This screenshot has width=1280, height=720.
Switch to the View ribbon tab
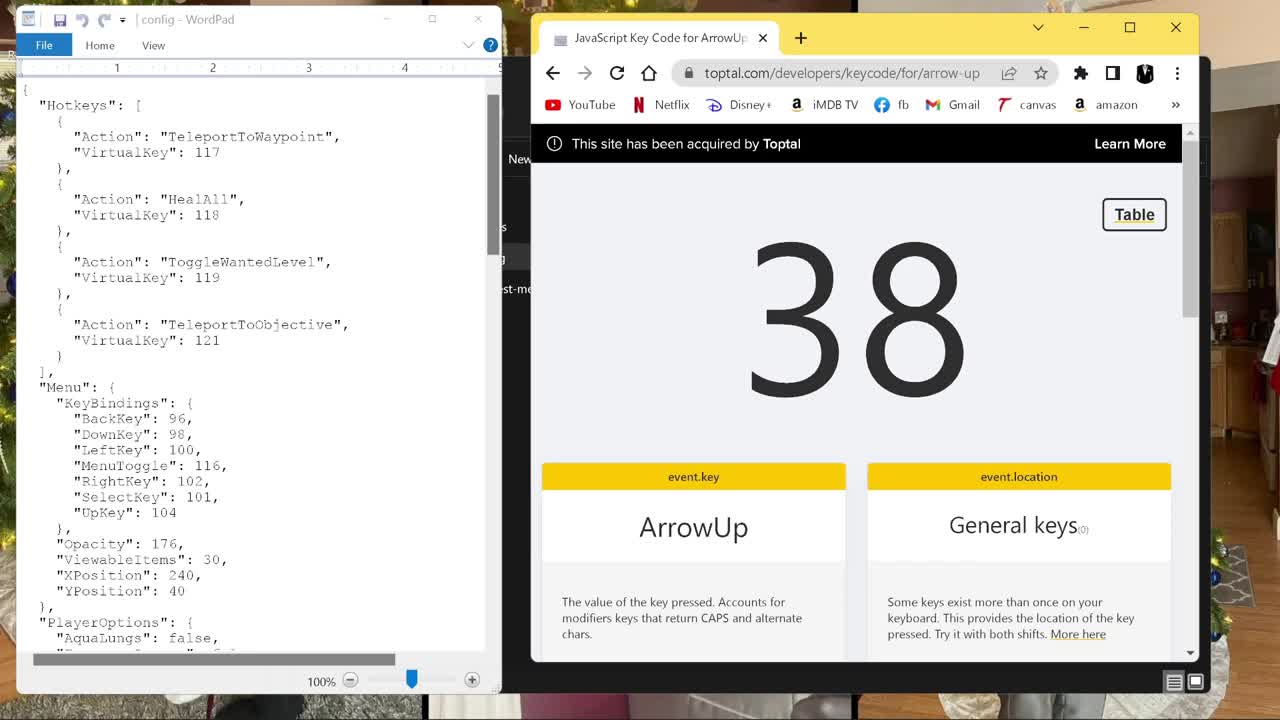(x=153, y=45)
